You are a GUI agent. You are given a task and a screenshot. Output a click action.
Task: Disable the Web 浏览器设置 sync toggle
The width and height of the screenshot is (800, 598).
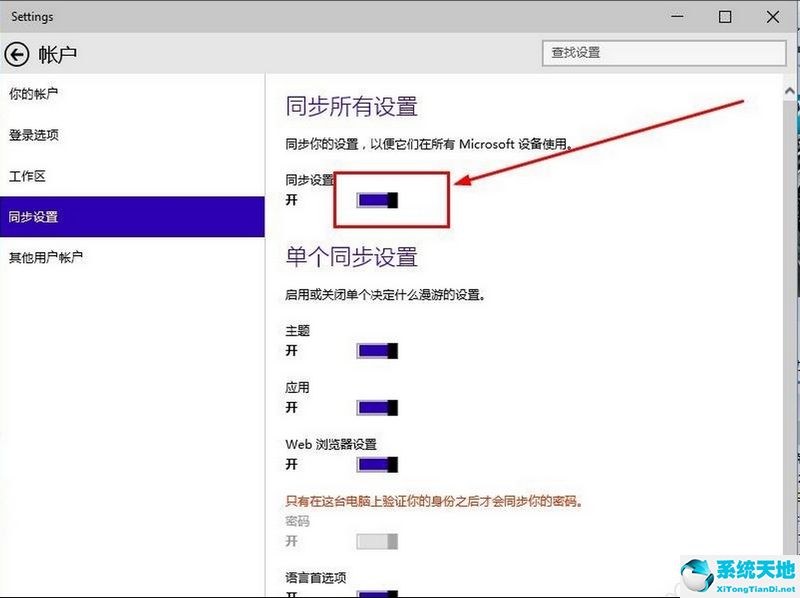click(377, 465)
